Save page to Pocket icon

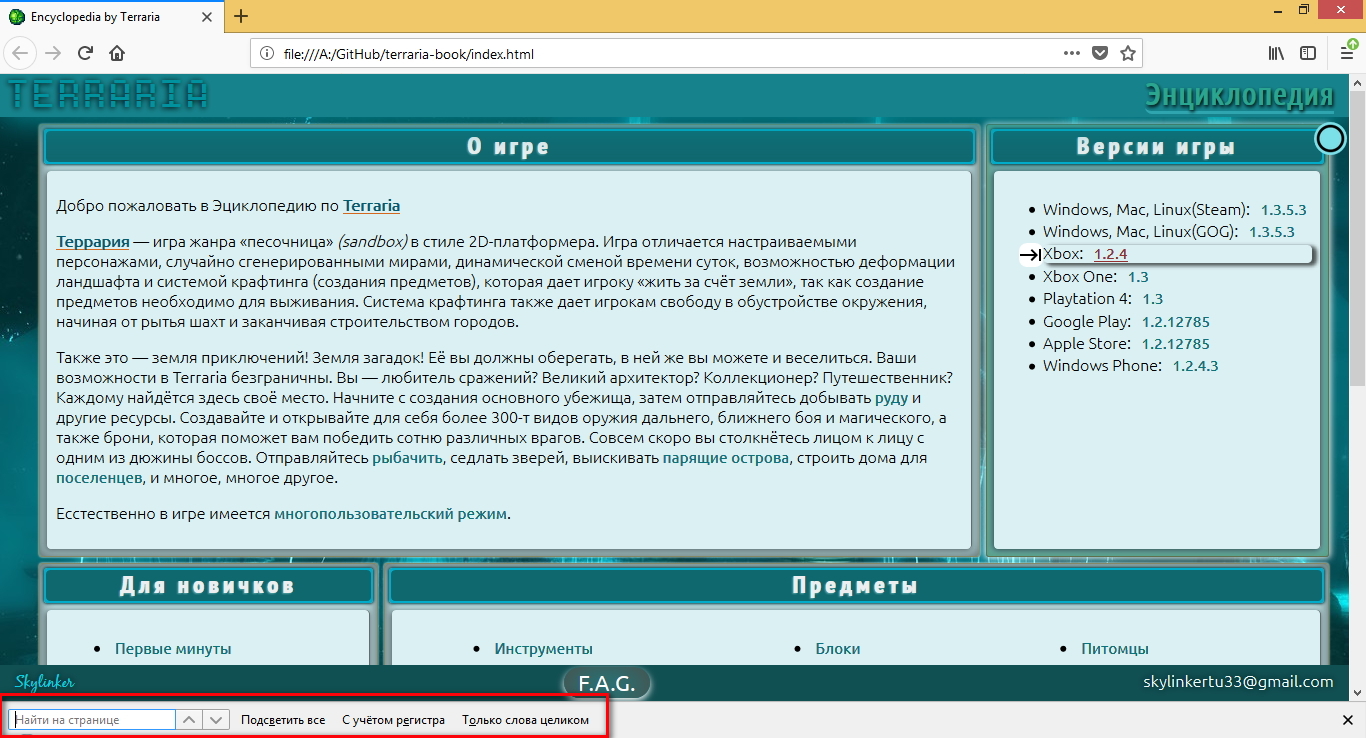1099,53
